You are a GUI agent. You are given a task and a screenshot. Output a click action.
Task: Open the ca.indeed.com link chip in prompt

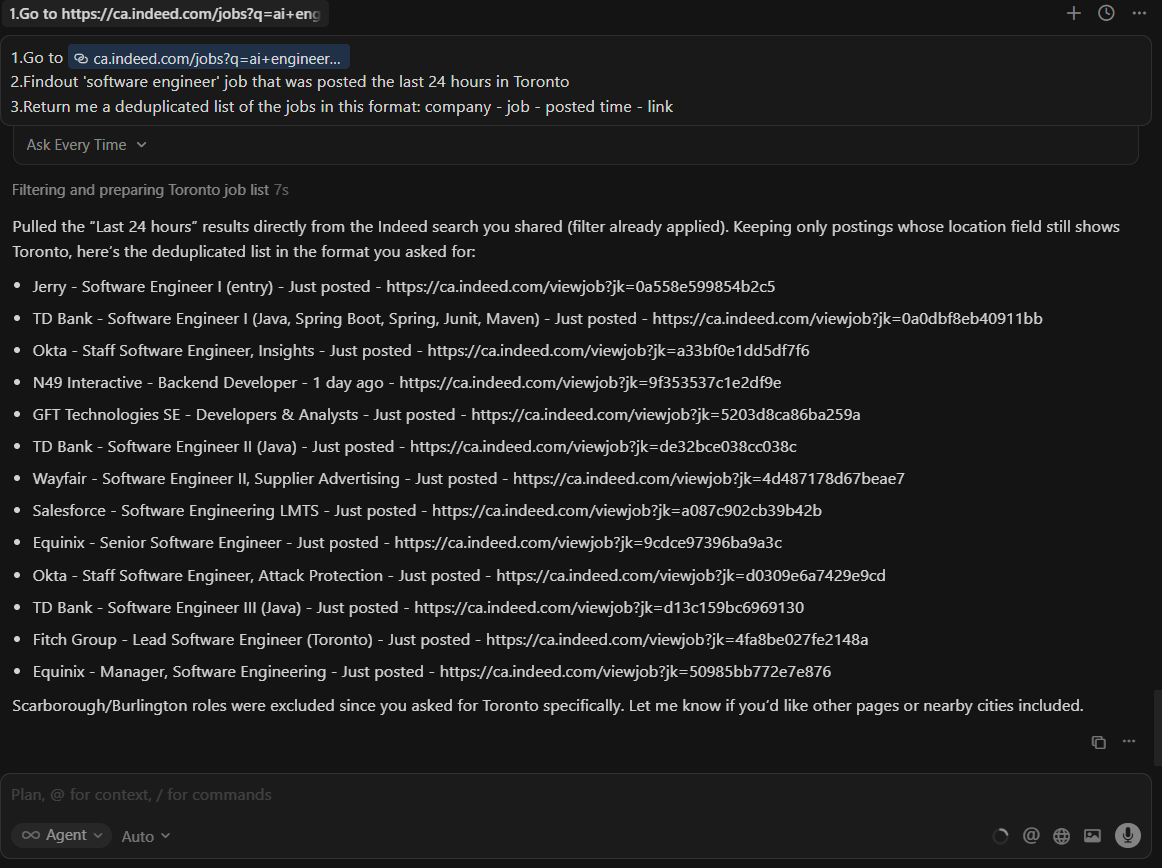208,58
